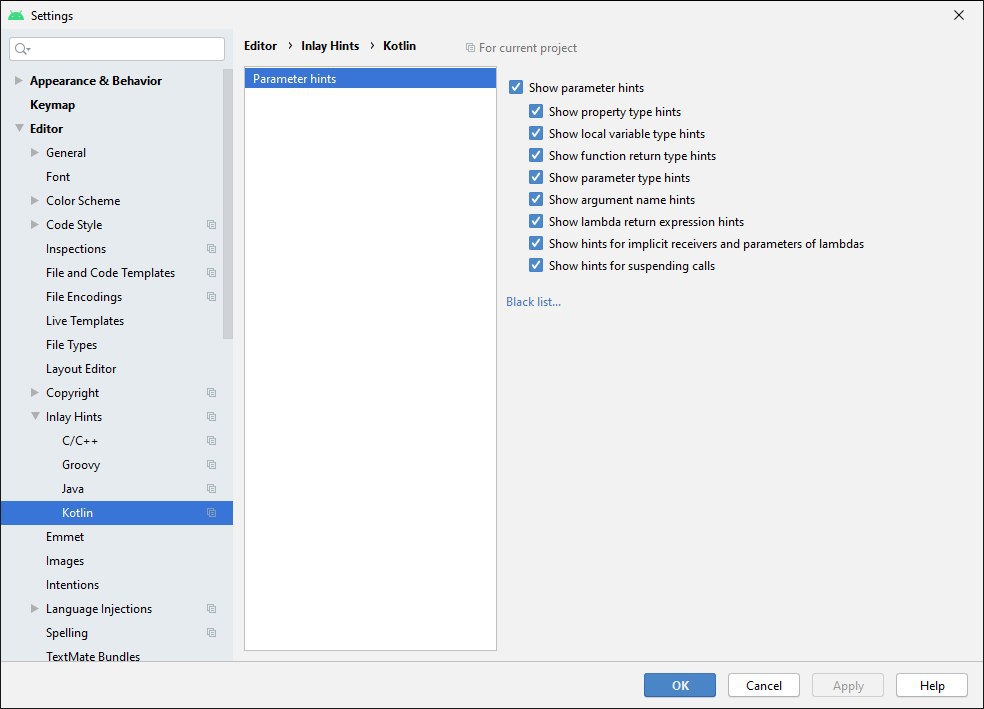Screen dimensions: 984x709
Task: Click the Android Studio logo in the title bar
Action: [x=16, y=15]
